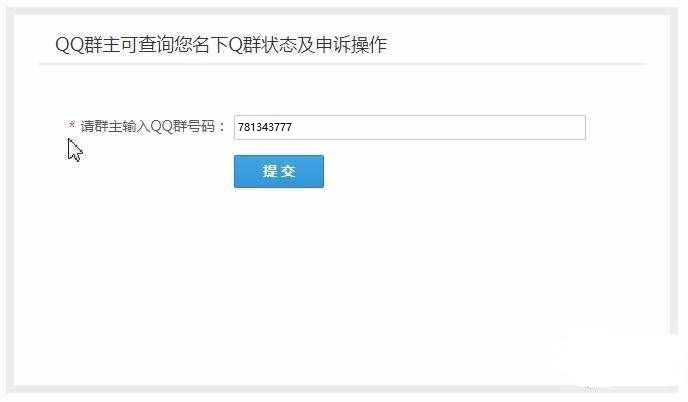Click the digits 777 at number end
Screen dimensions: 688x402
pos(283,127)
